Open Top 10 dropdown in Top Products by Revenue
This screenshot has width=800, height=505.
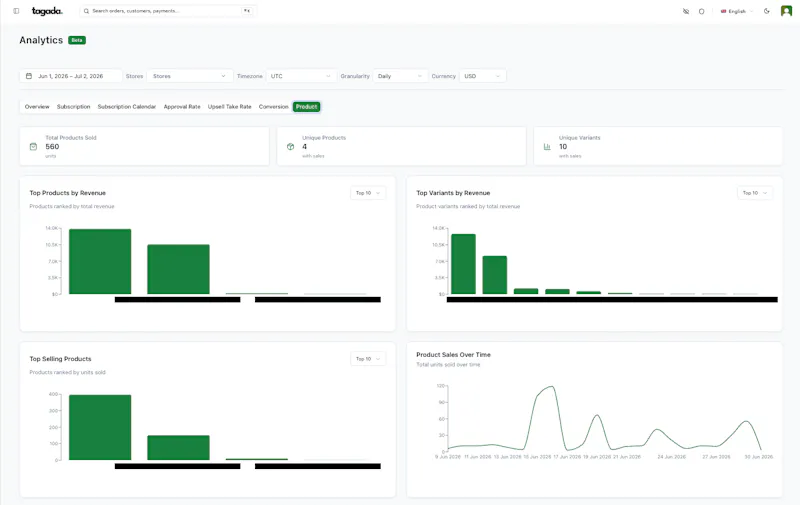(368, 193)
